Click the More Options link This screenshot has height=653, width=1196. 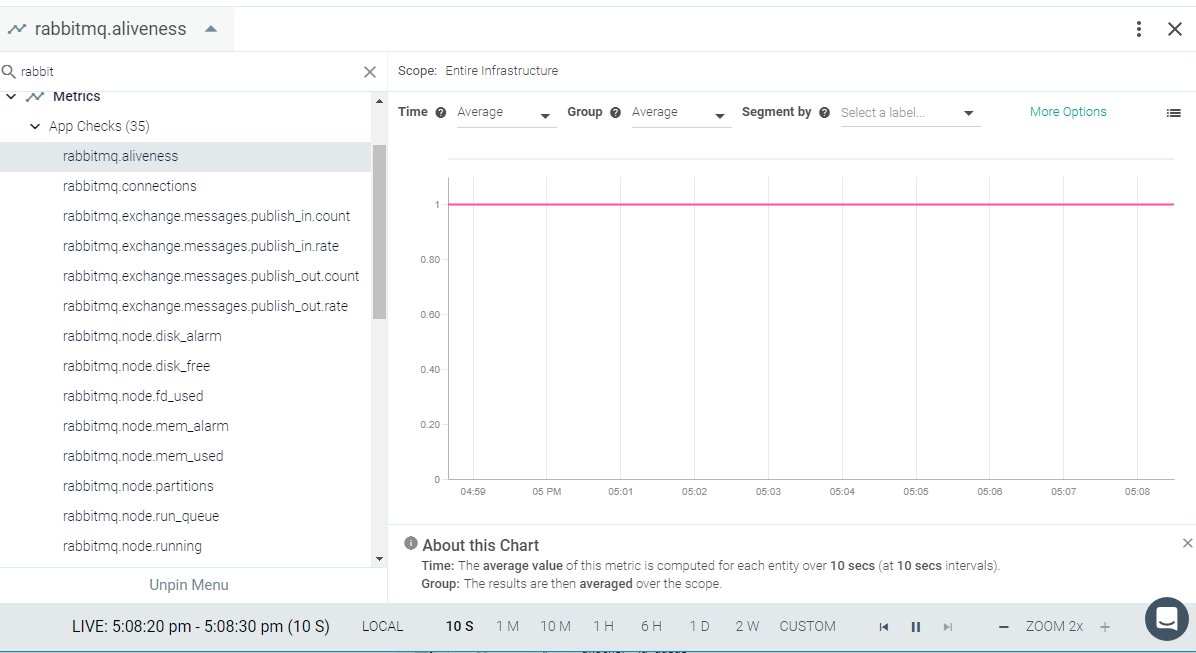[1068, 112]
